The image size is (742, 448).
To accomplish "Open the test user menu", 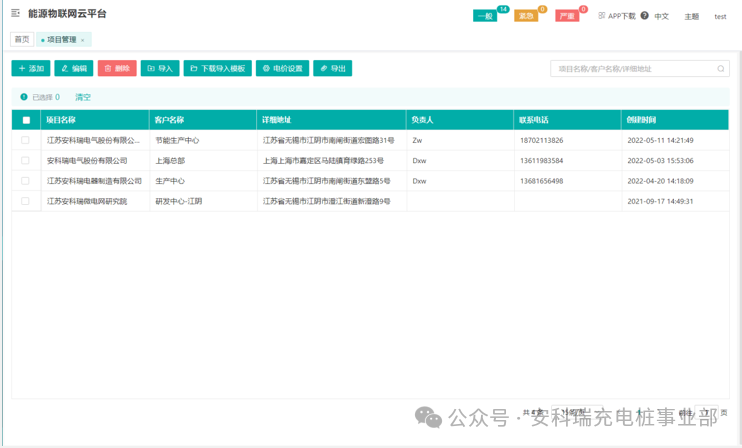I will (x=720, y=17).
